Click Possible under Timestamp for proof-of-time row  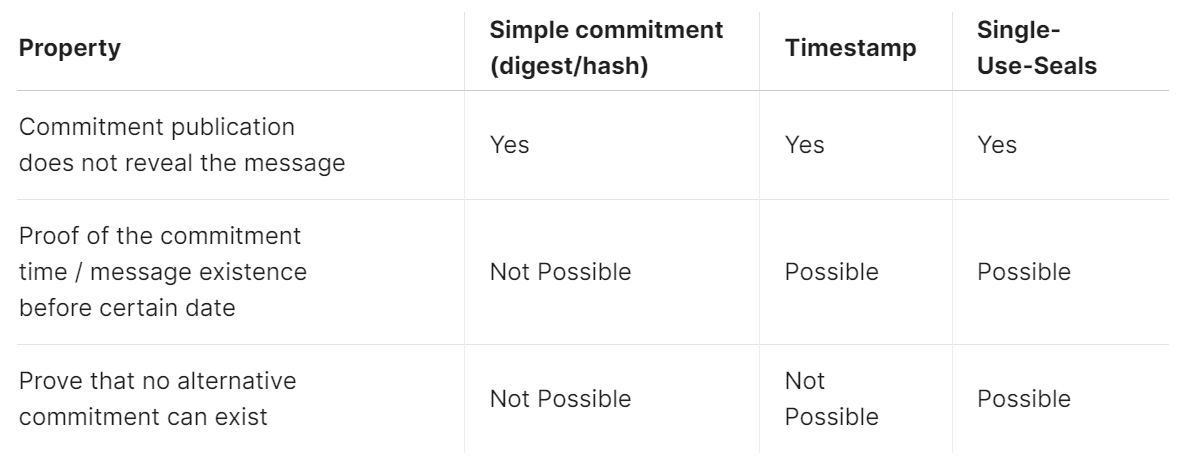[x=831, y=272]
